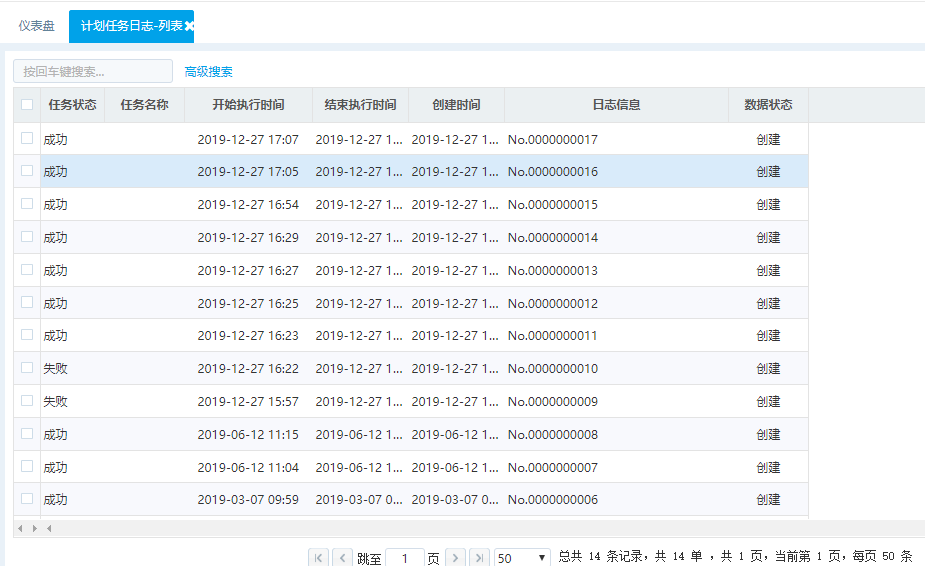Click the horizontal scrollbar right arrow

(35, 528)
